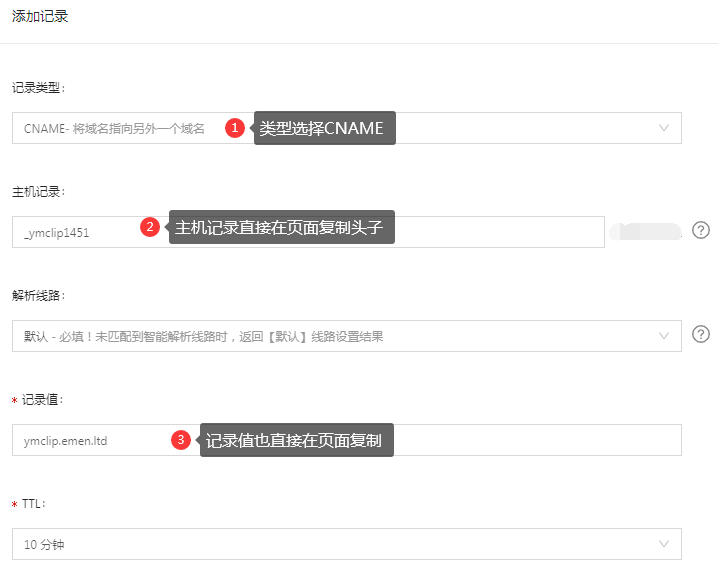Click the red number 2 badge

[150, 227]
